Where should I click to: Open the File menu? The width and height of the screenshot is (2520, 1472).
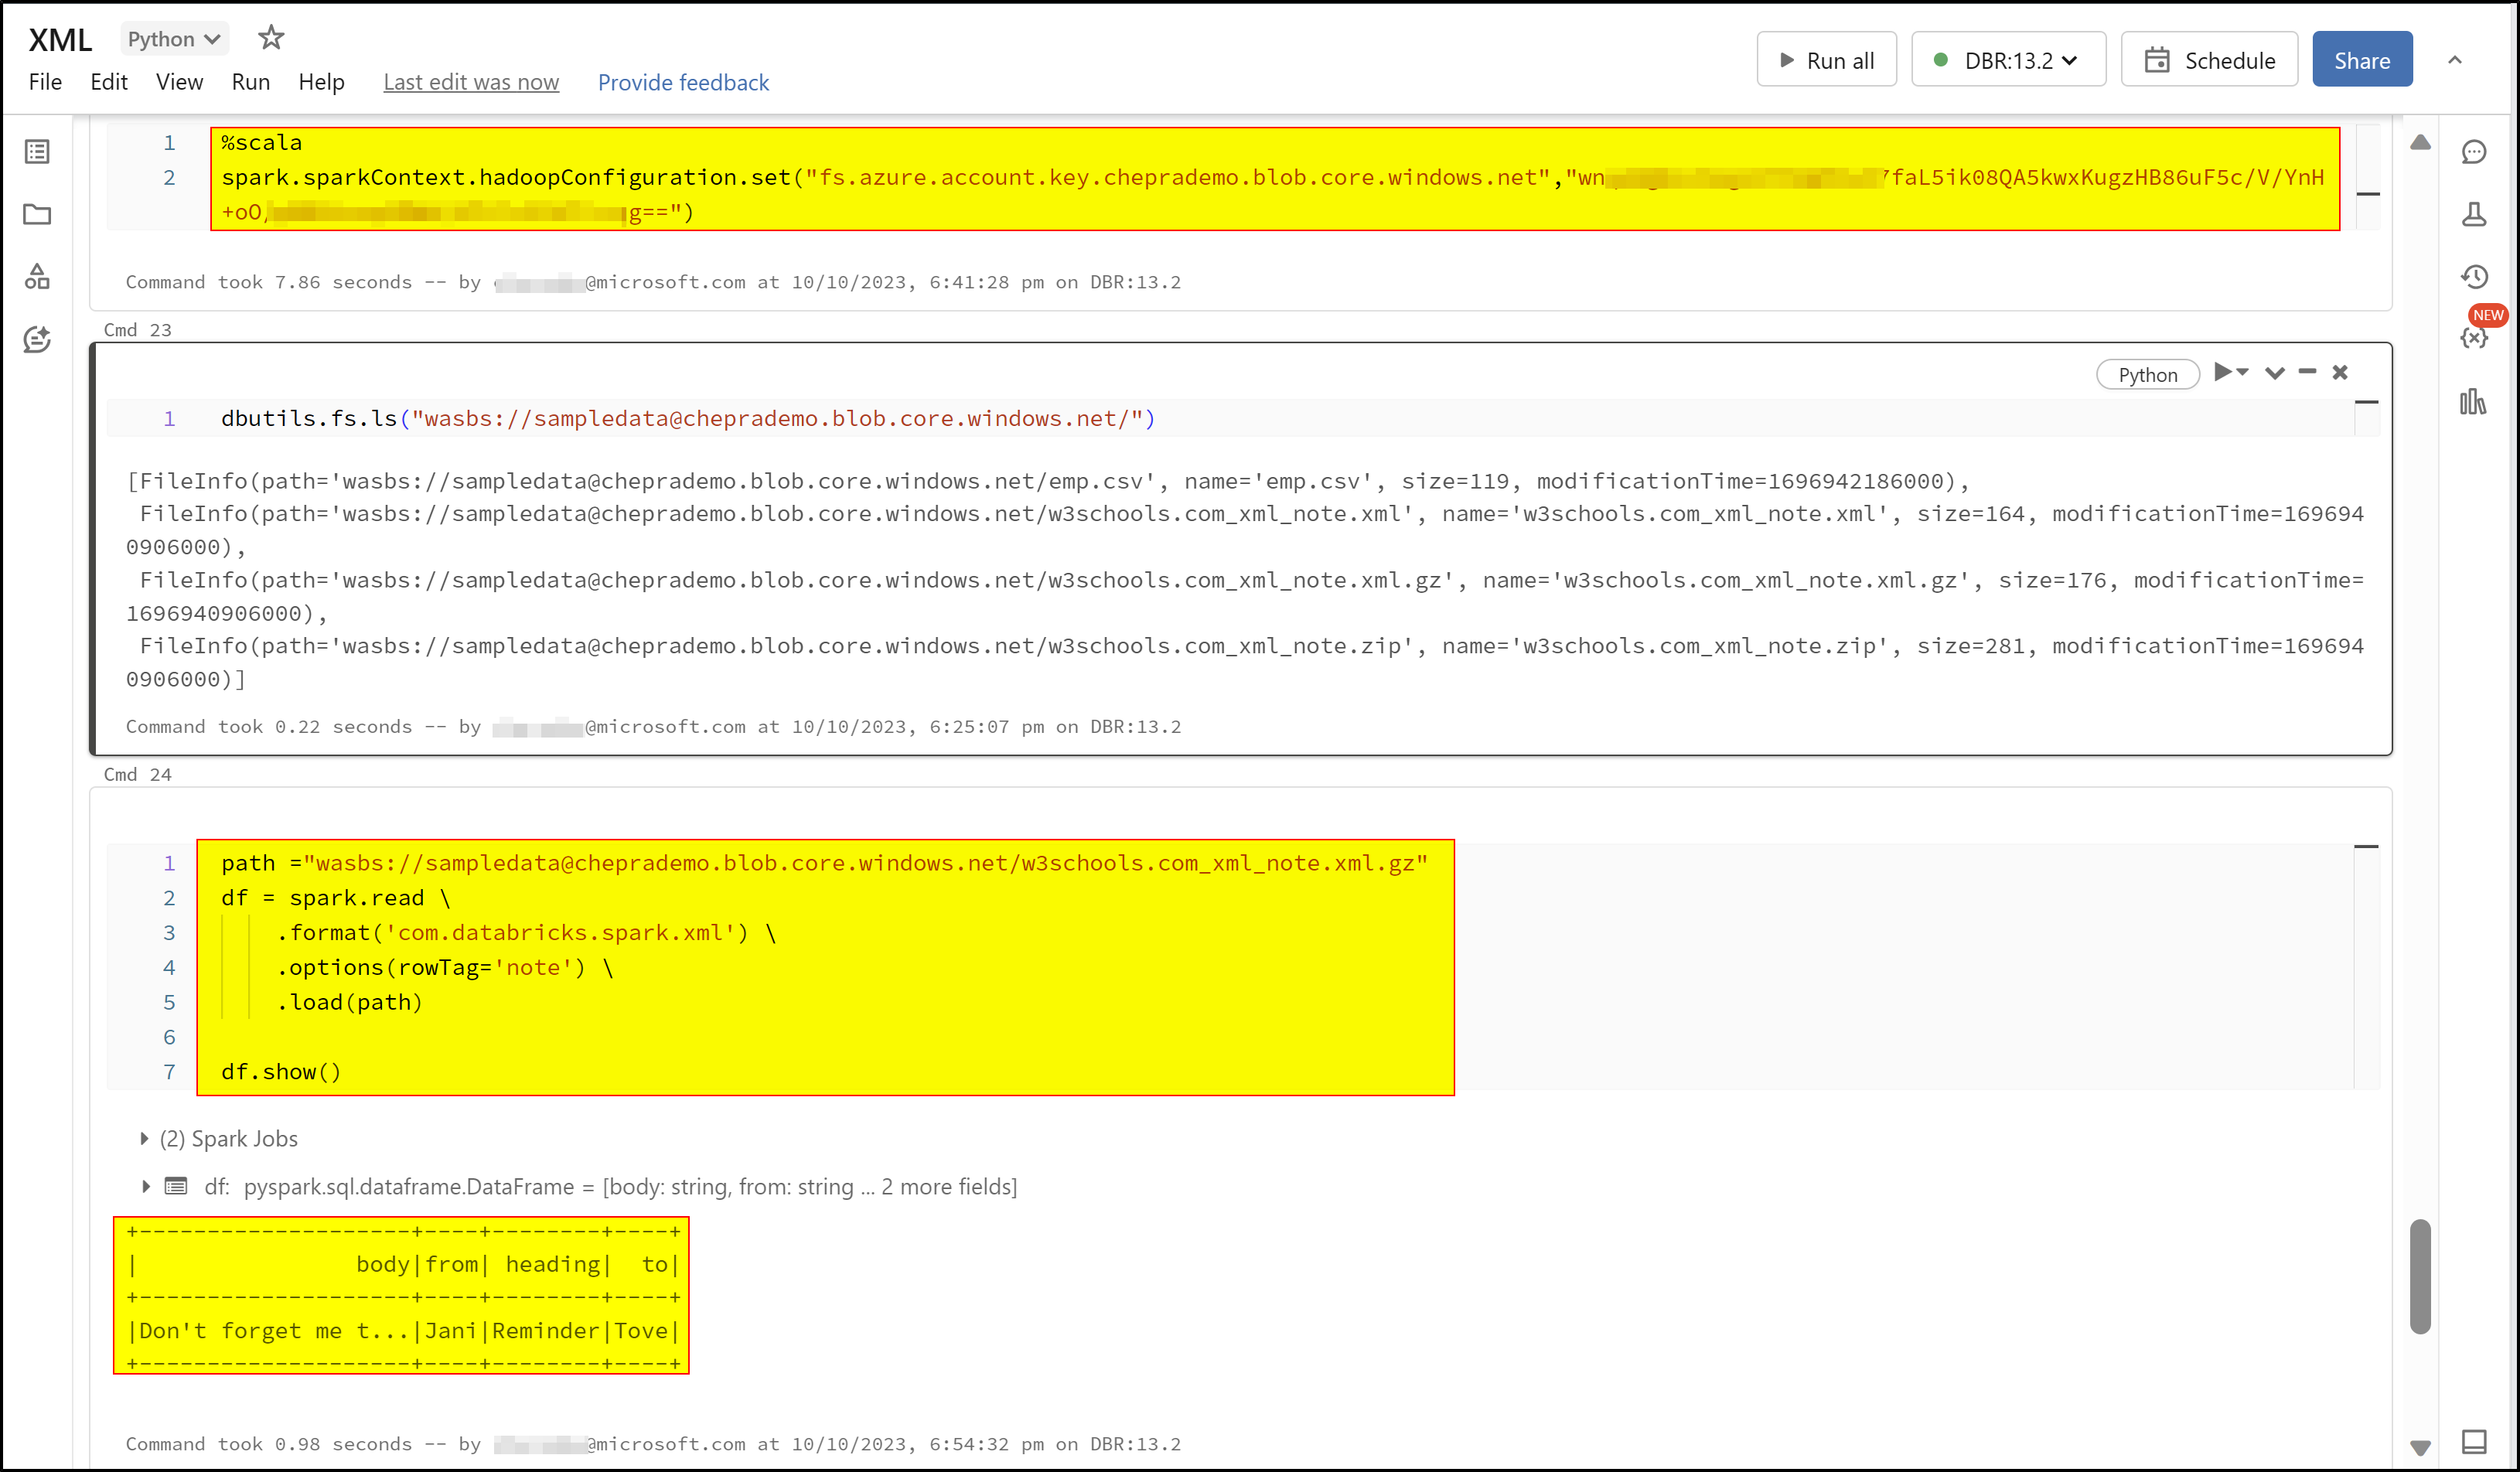pos(44,82)
